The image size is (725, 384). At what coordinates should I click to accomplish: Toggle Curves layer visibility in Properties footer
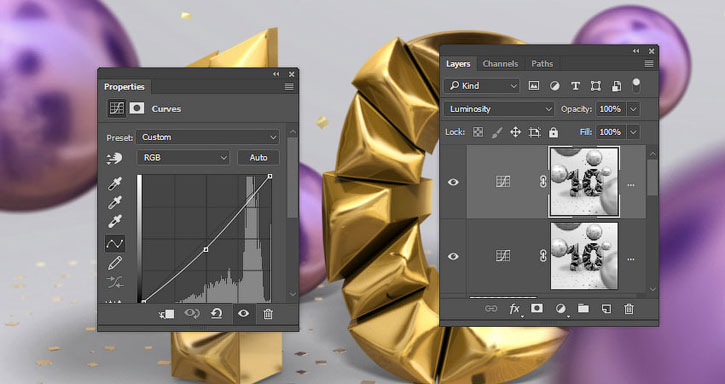(243, 314)
